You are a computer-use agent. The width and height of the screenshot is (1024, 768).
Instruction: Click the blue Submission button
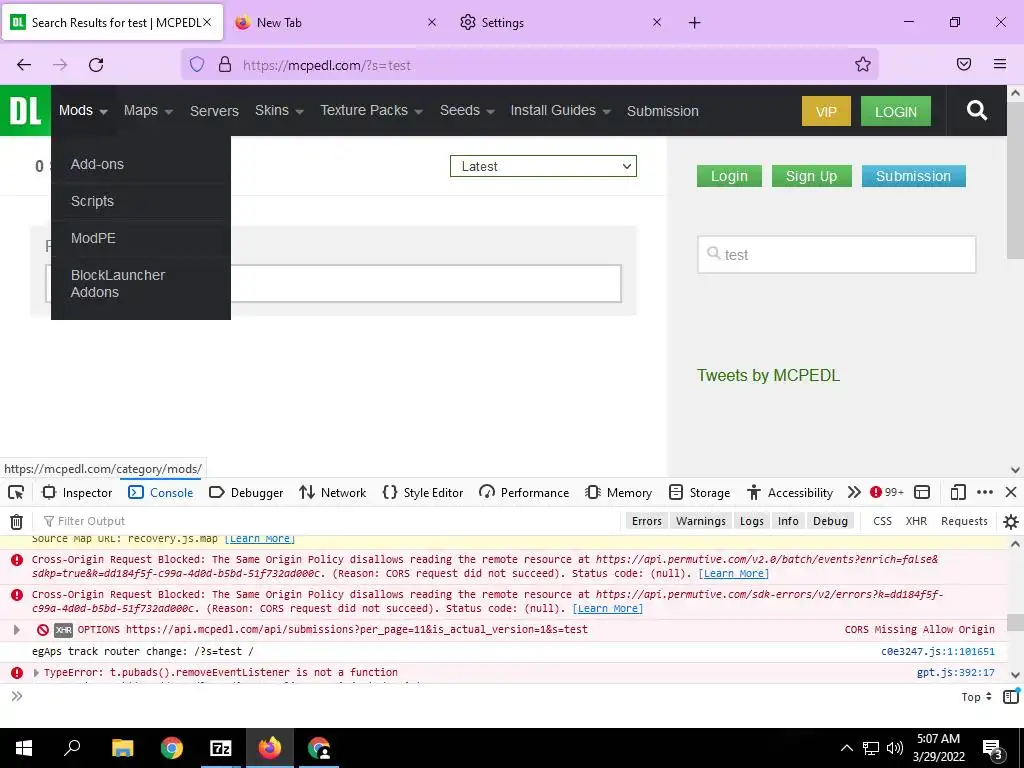(913, 176)
